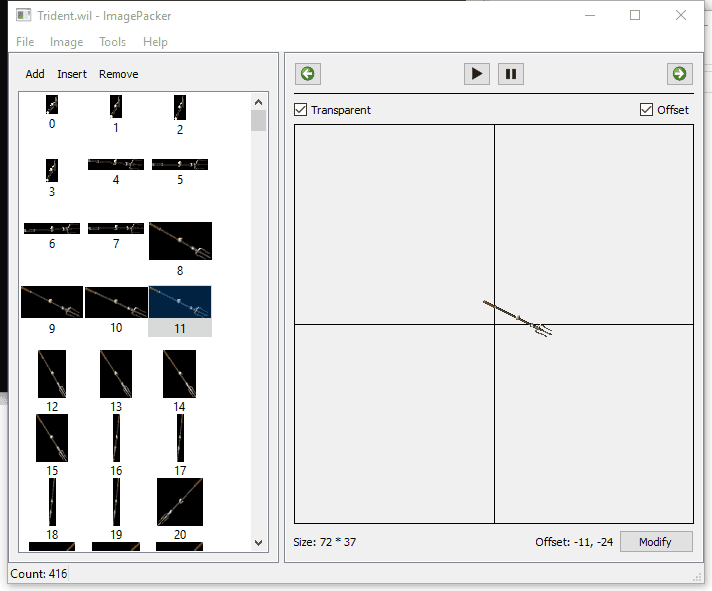Click the ImagePacker app icon in title bar
The width and height of the screenshot is (712, 591).
[x=23, y=15]
